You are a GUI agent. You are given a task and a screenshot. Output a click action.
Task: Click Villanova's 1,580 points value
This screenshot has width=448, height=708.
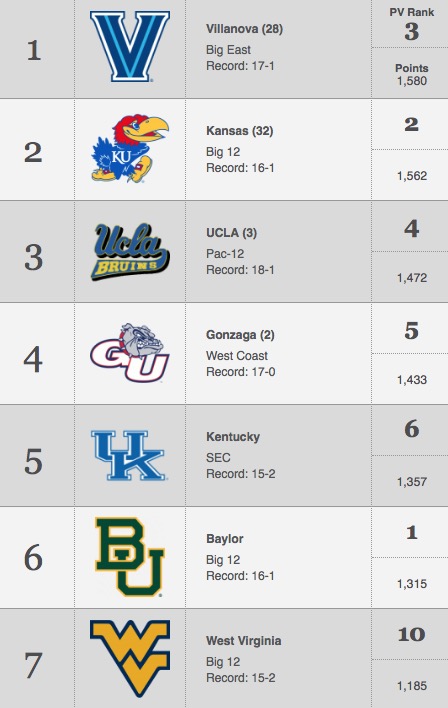click(x=411, y=81)
